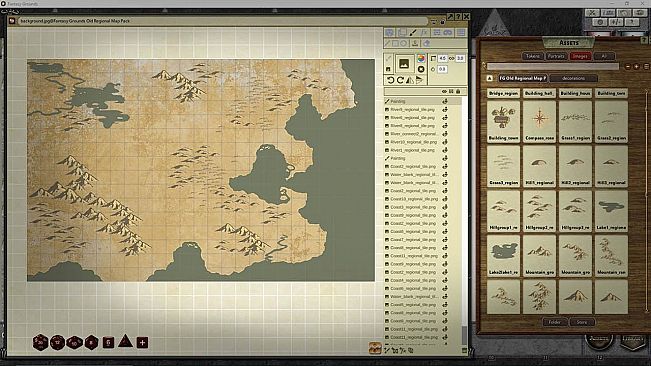Select River10_regional_tile.png layer row

tap(422, 142)
